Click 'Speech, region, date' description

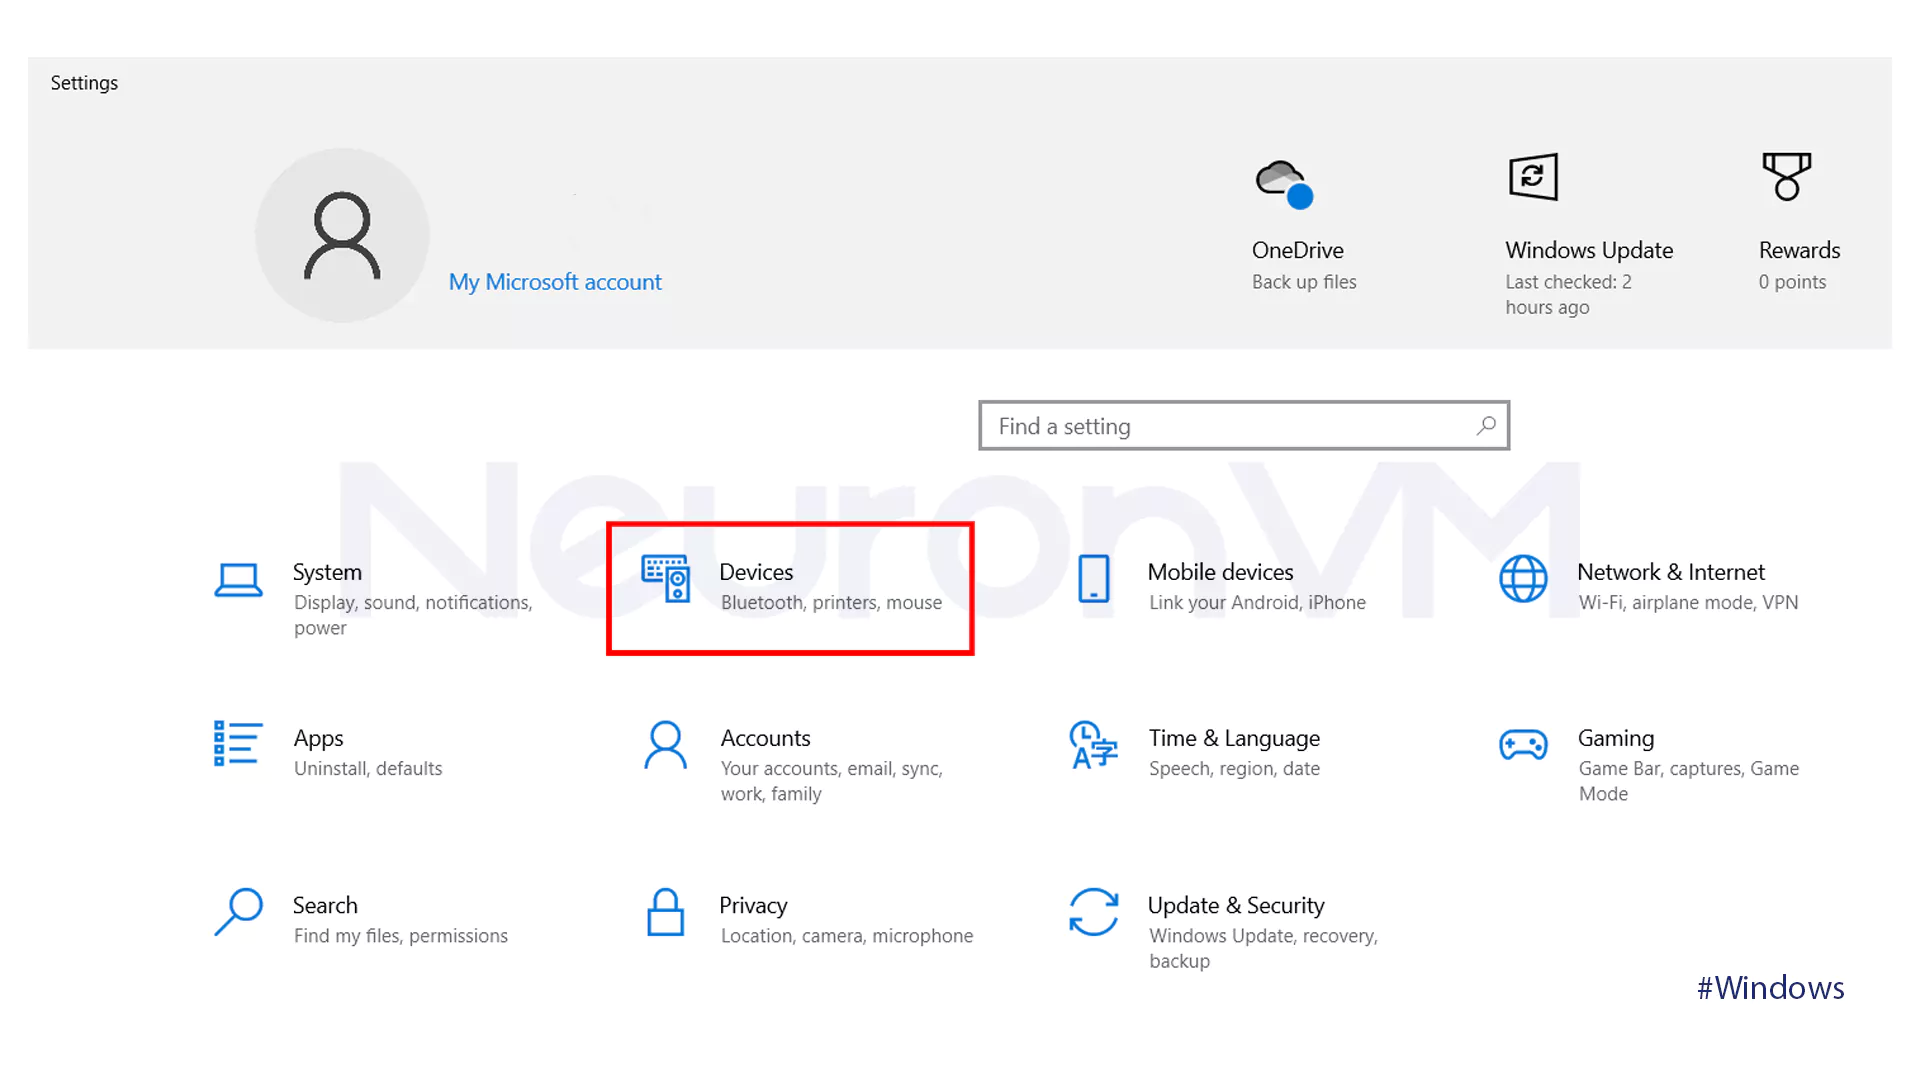(1234, 769)
